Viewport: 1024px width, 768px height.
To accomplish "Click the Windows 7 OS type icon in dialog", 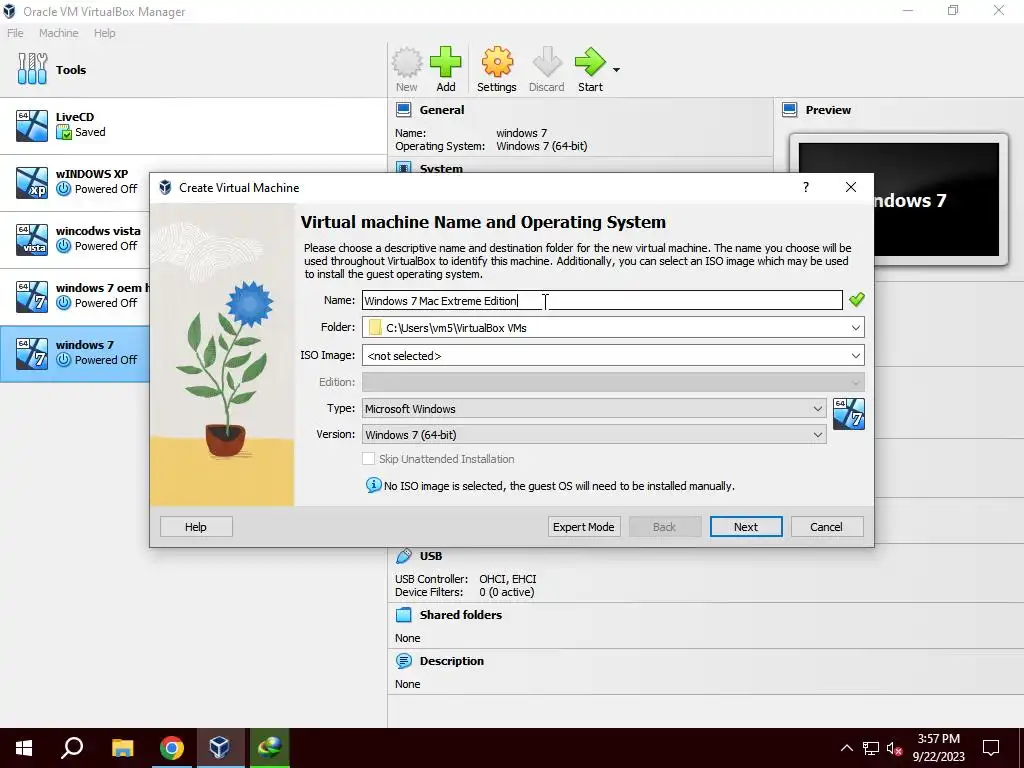I will pos(849,414).
